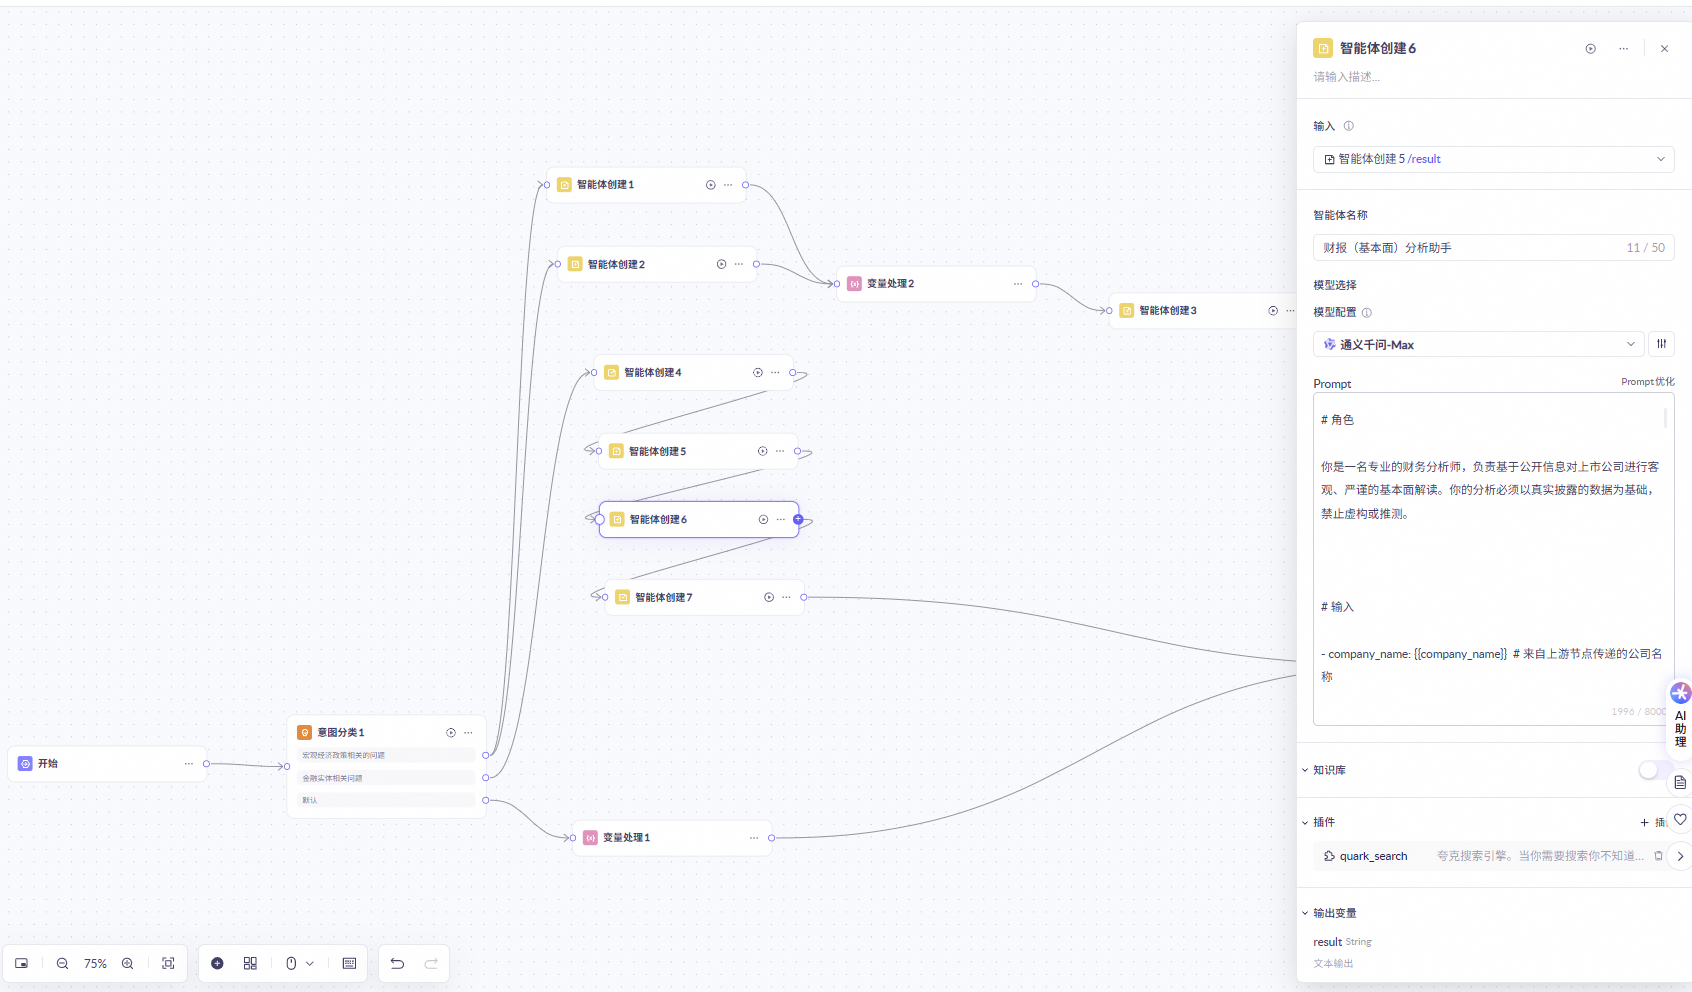Delete the quark_search plugin

(x=1658, y=856)
